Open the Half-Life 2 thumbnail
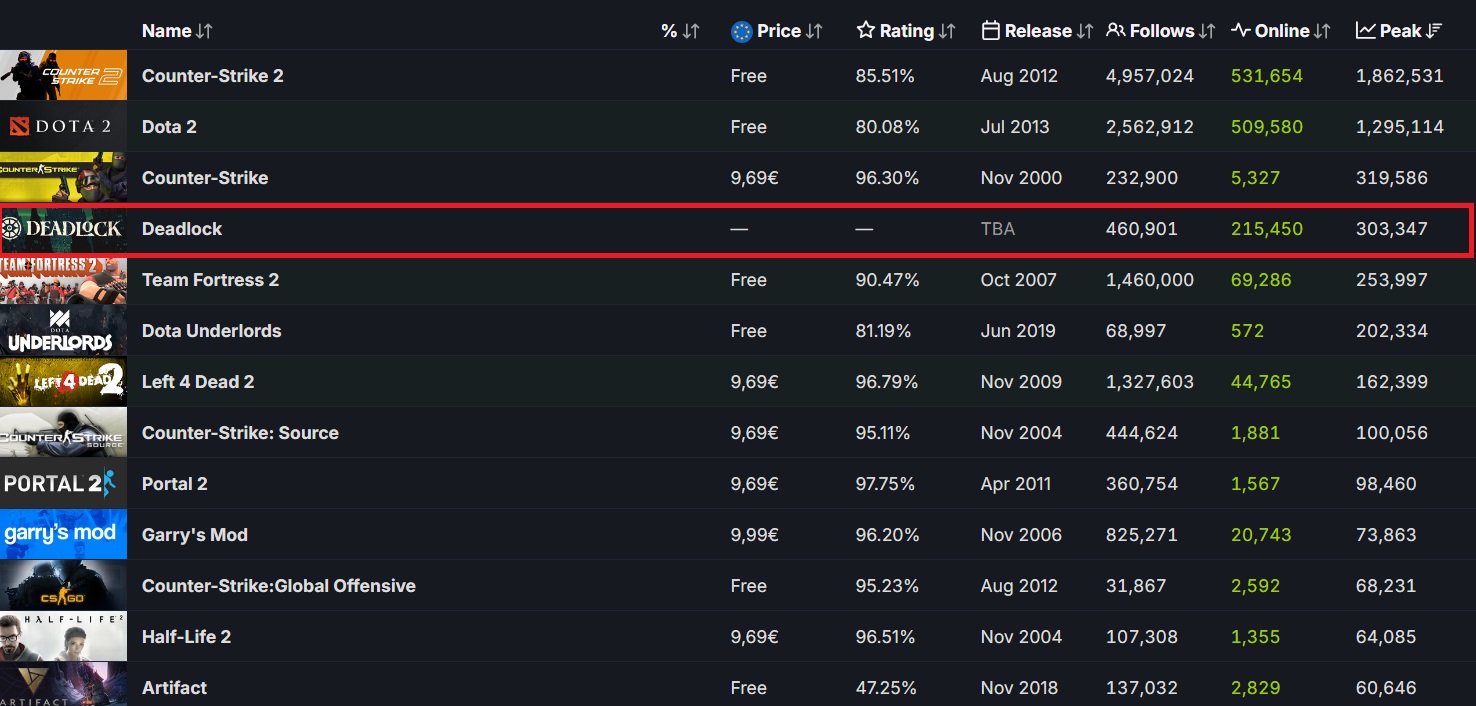 click(63, 637)
